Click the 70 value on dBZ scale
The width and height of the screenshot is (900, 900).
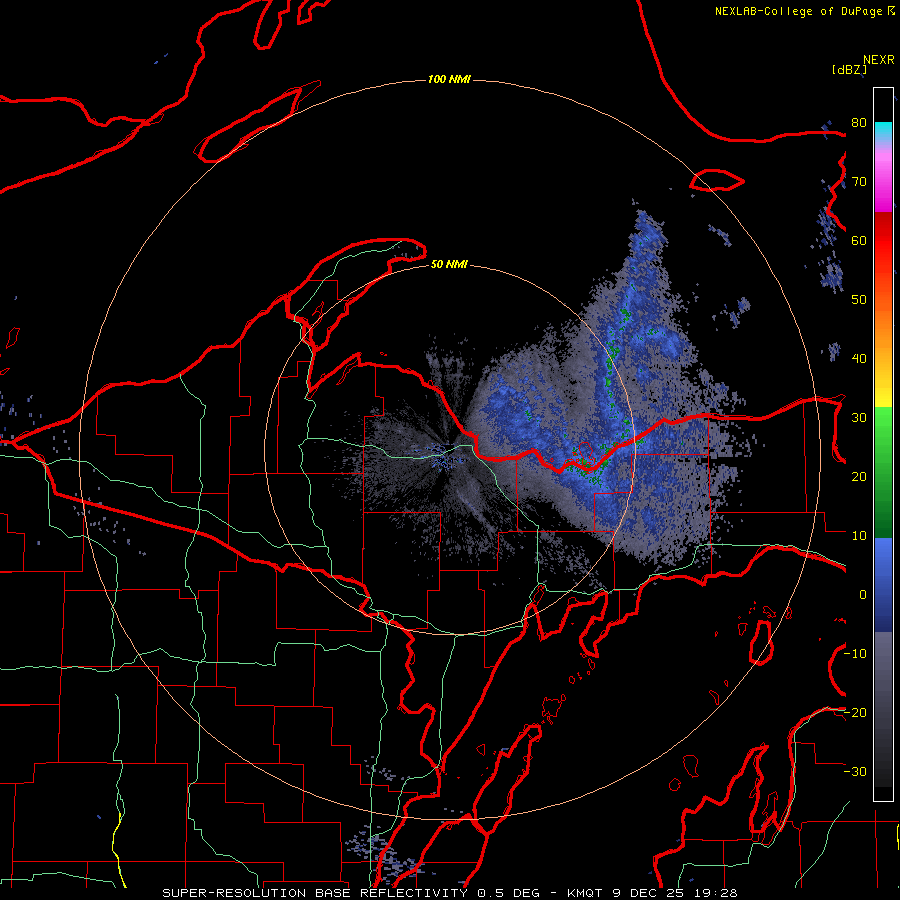point(859,182)
